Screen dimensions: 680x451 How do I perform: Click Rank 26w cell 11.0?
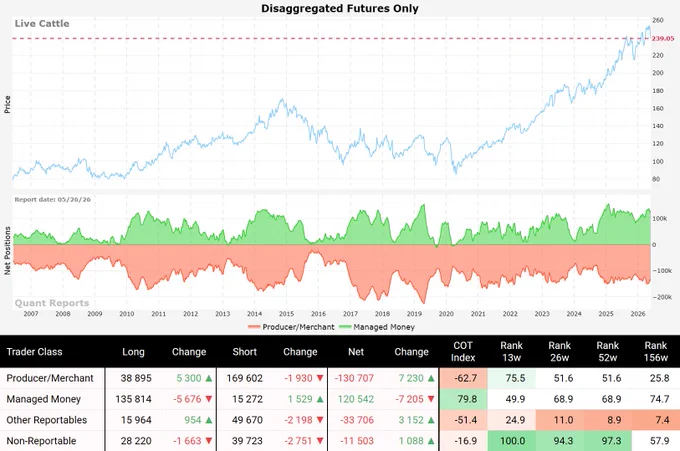point(560,420)
